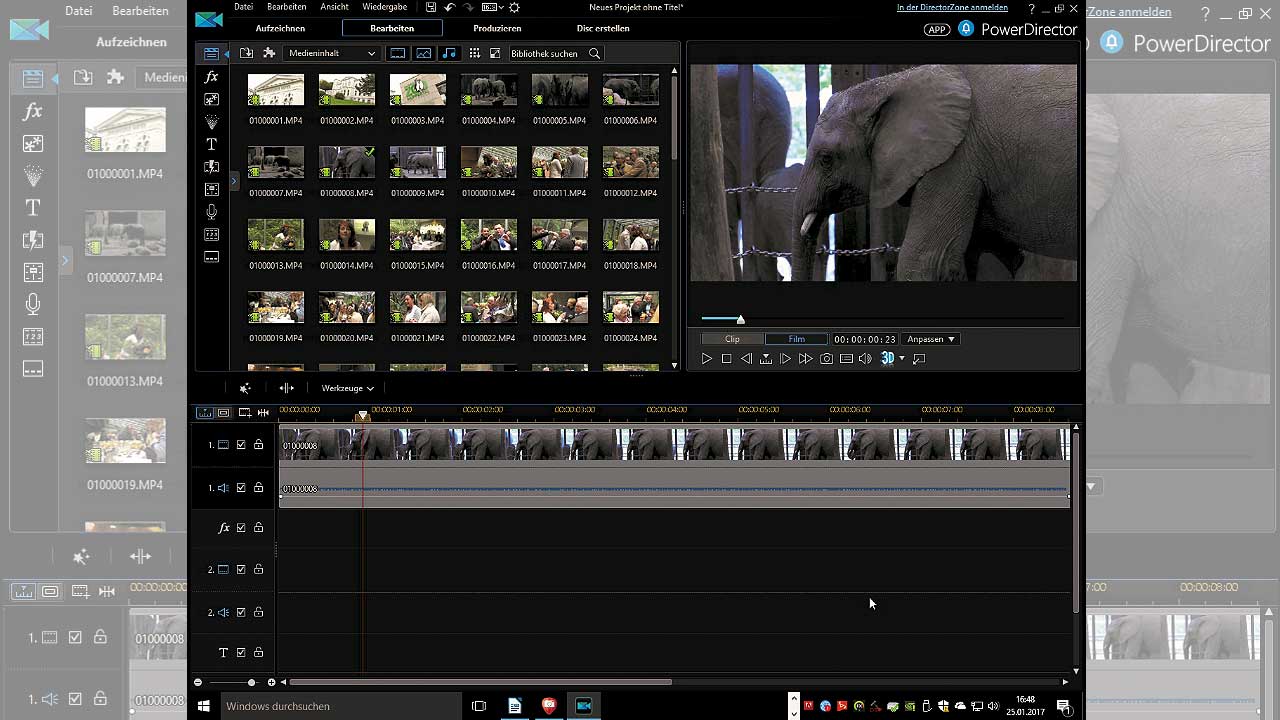
Task: Click the Magic Tools wand icon above timeline
Action: 245,388
